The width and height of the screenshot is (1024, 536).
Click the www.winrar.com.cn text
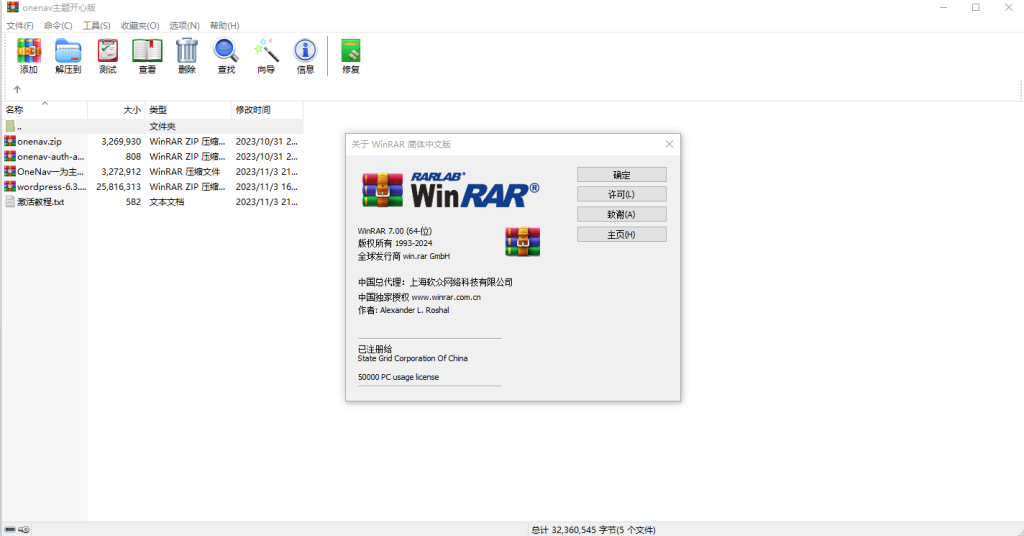446,297
